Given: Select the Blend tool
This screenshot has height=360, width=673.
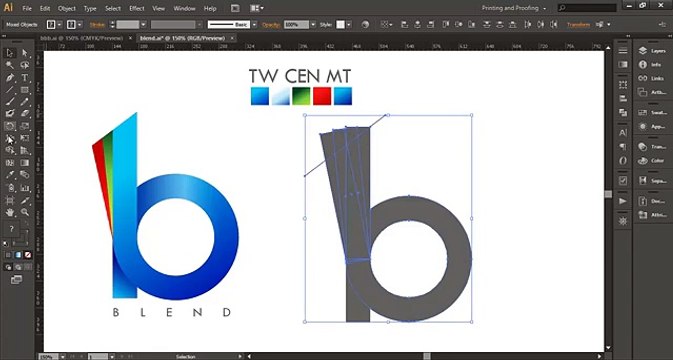Looking at the screenshot, I should click(25, 175).
